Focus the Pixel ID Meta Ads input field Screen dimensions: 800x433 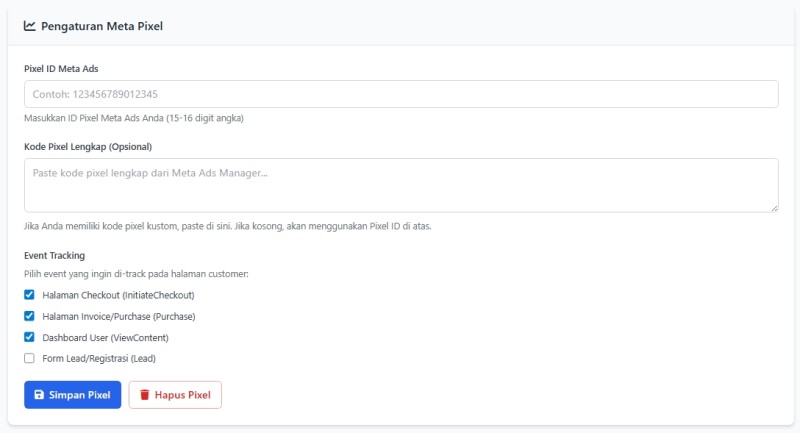coord(400,94)
